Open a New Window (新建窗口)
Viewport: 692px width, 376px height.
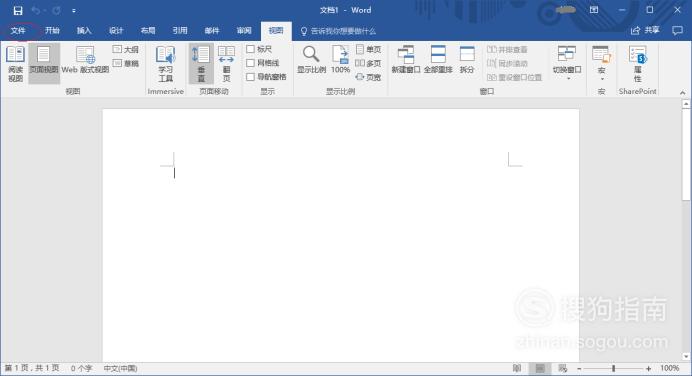tap(406, 60)
